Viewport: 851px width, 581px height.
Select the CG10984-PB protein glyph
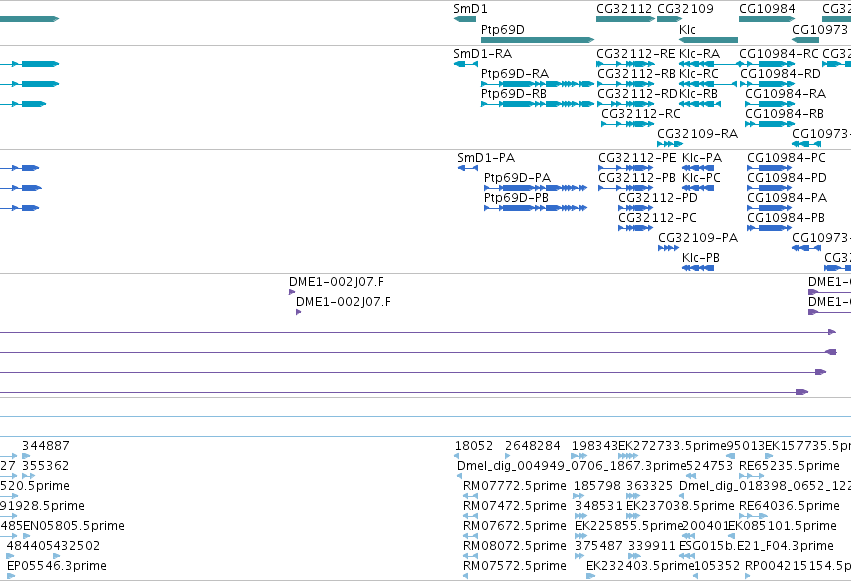(769, 228)
